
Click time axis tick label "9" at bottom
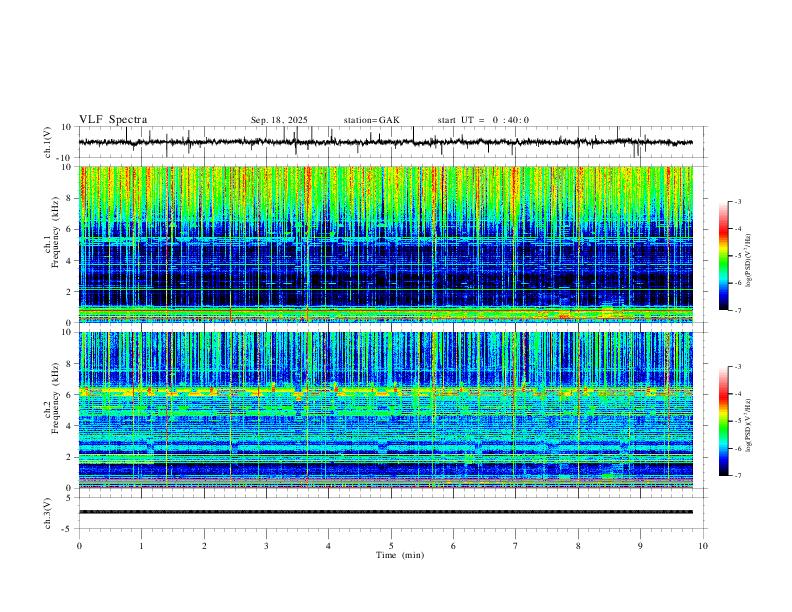pyautogui.click(x=640, y=546)
